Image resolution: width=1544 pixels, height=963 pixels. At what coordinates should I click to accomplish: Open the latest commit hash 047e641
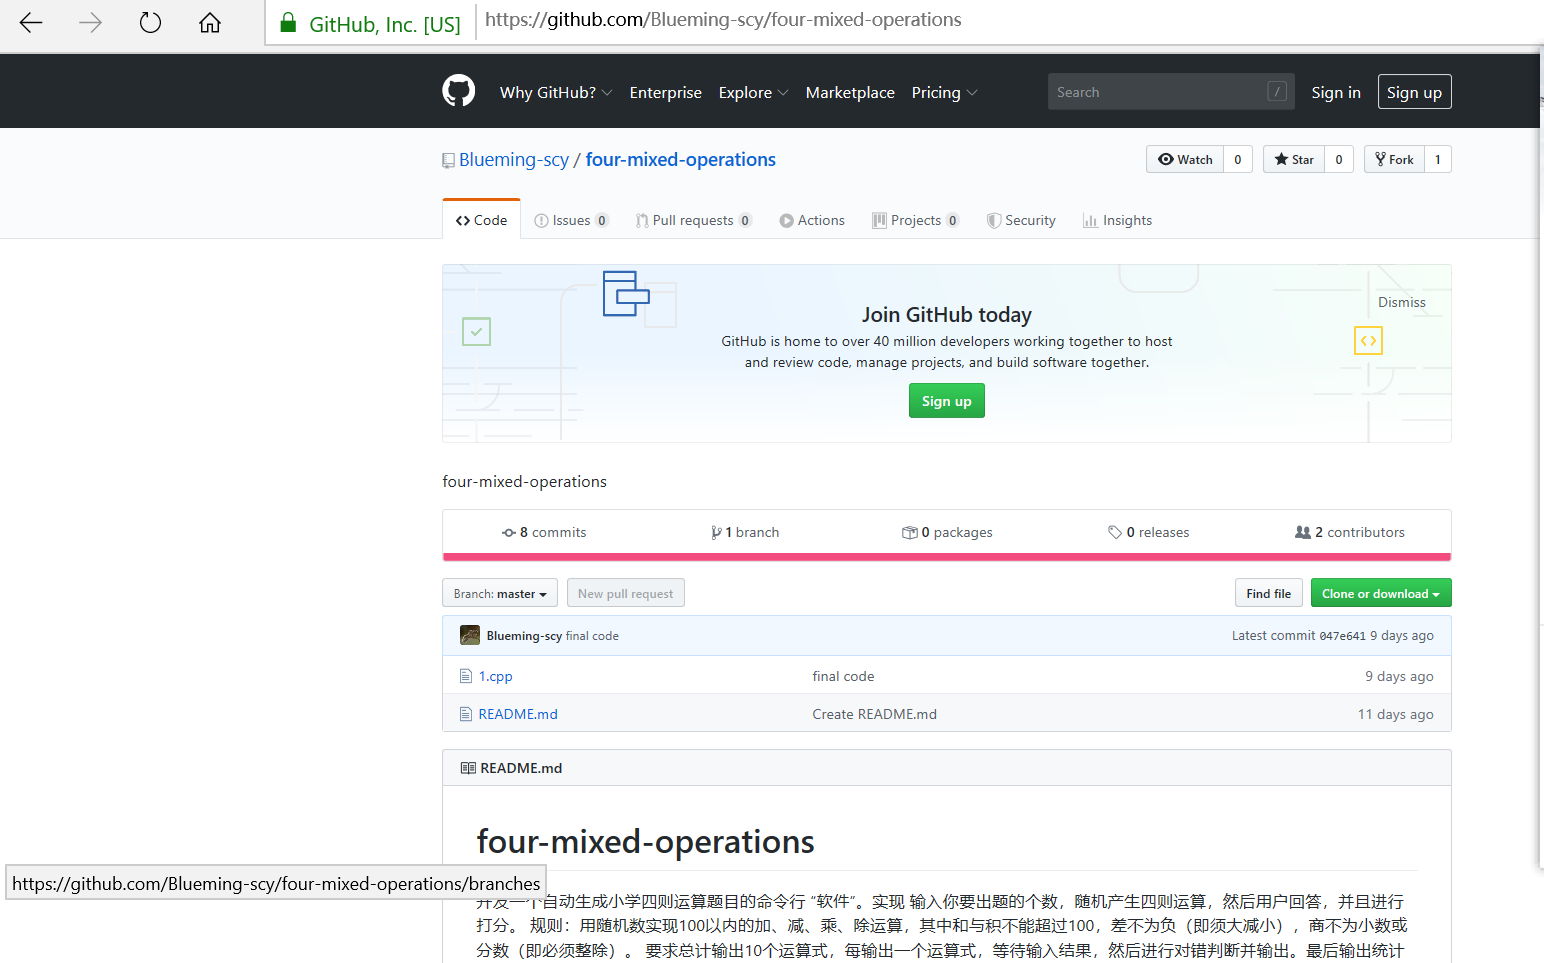[1342, 636]
